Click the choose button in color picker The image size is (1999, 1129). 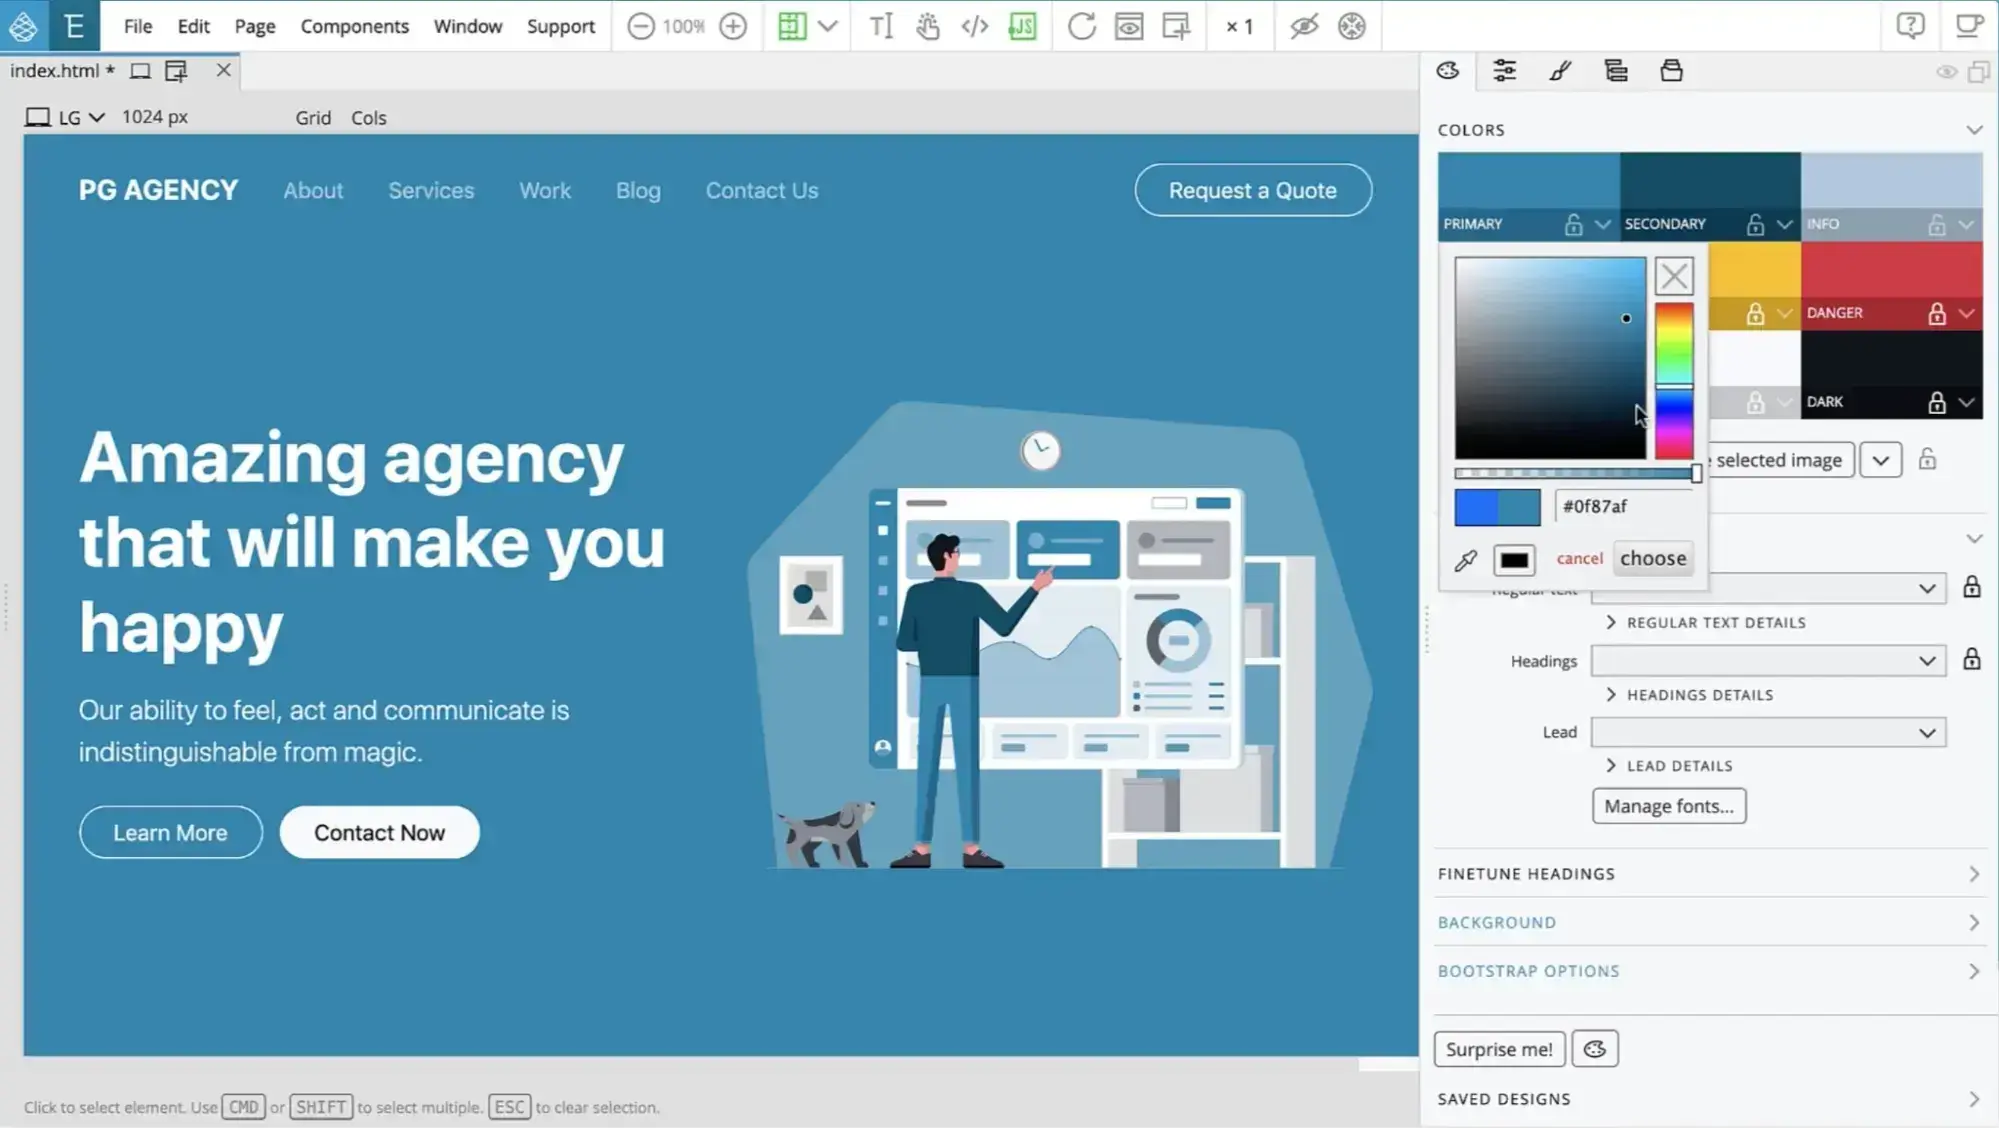[1654, 556]
